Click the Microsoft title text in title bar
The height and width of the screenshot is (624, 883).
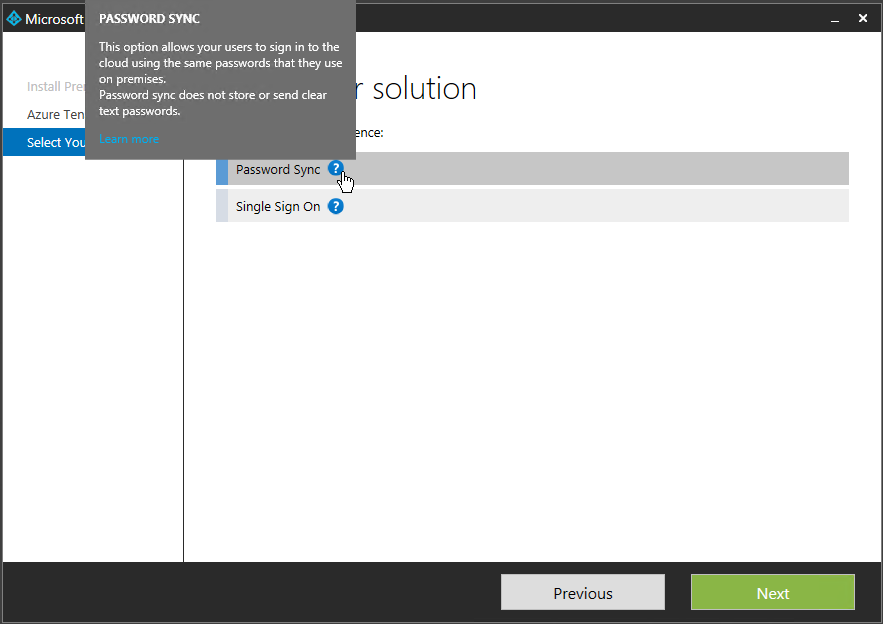54,19
